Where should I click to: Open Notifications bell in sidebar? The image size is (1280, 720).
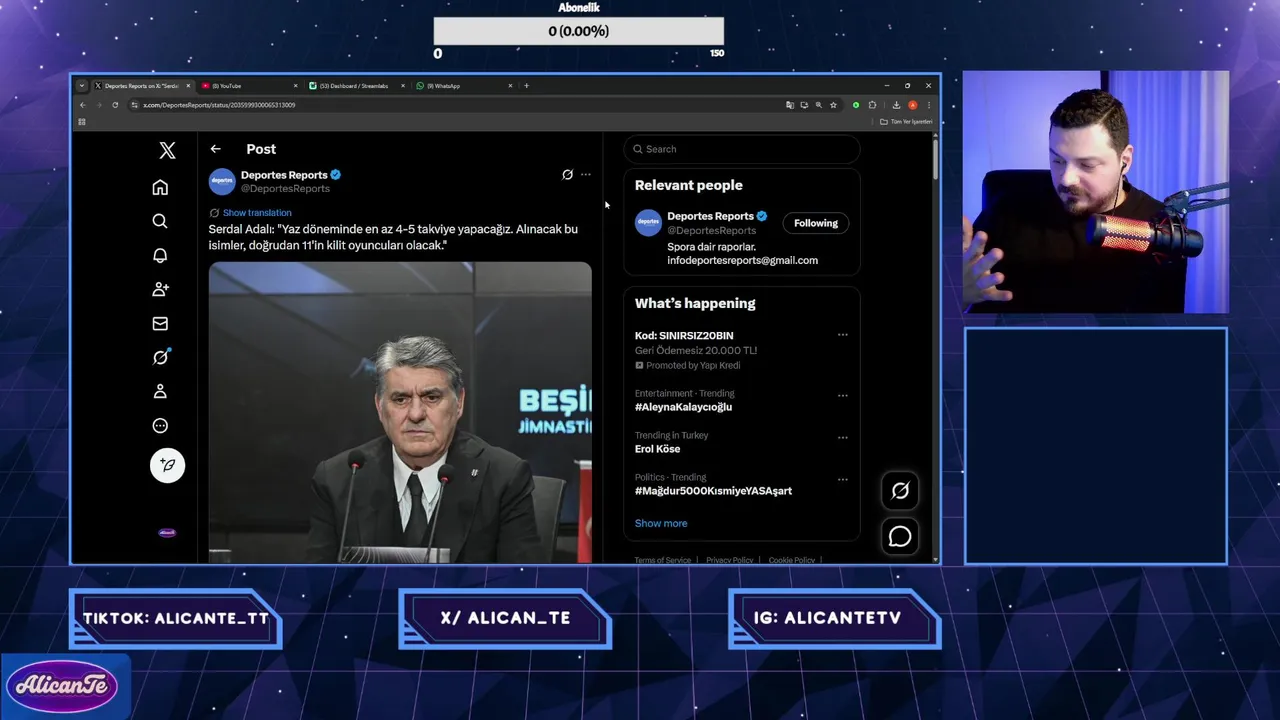(160, 255)
